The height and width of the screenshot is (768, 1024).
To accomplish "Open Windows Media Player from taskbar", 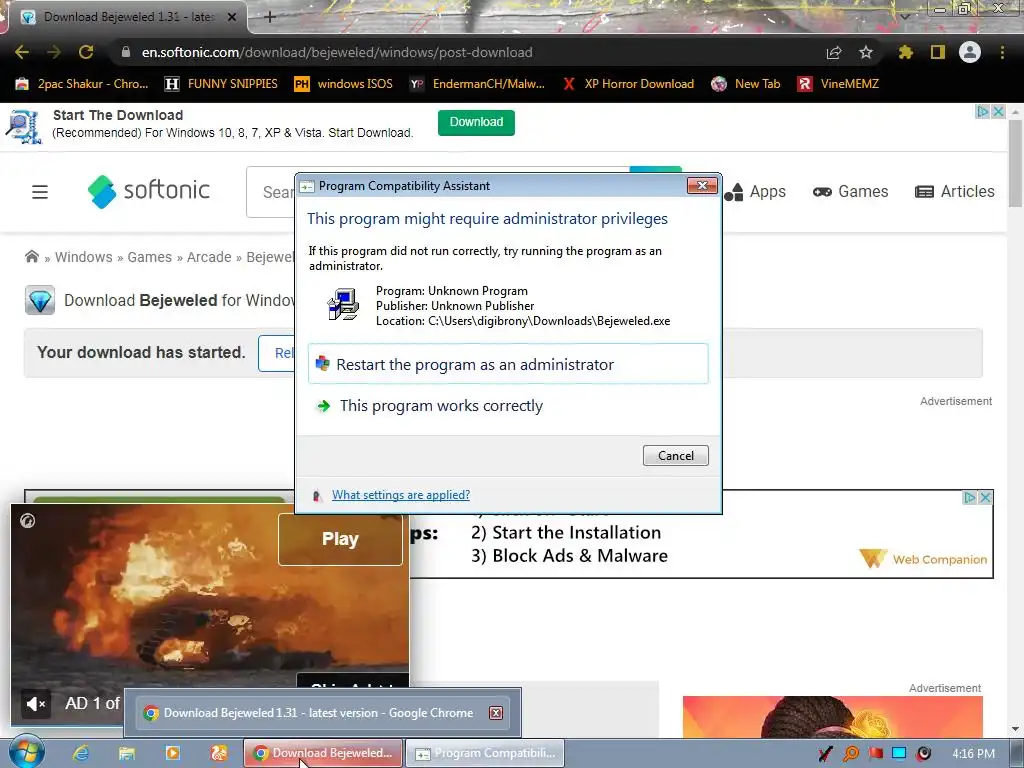I will [172, 753].
